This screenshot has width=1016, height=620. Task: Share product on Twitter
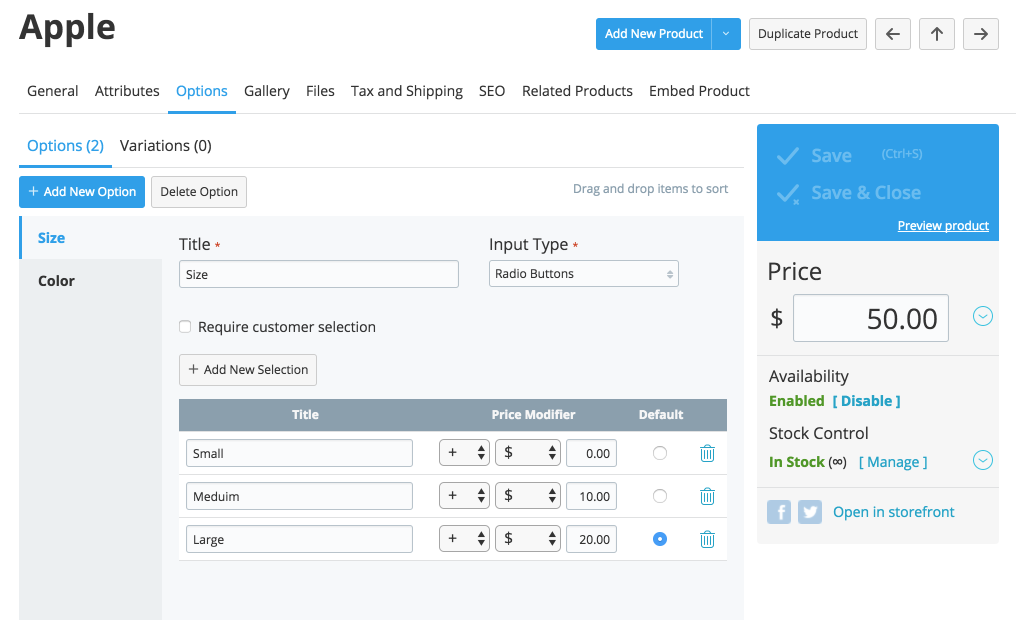point(810,512)
